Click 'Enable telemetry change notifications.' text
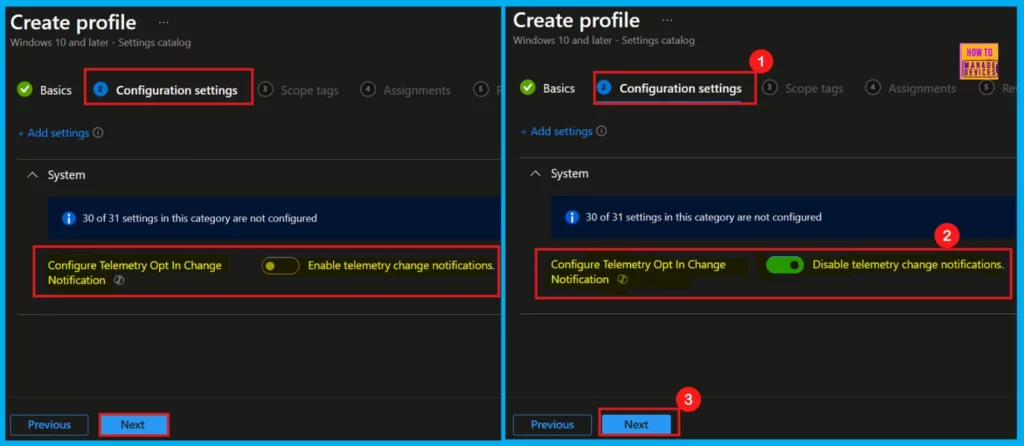The height and width of the screenshot is (446, 1024). [x=401, y=266]
